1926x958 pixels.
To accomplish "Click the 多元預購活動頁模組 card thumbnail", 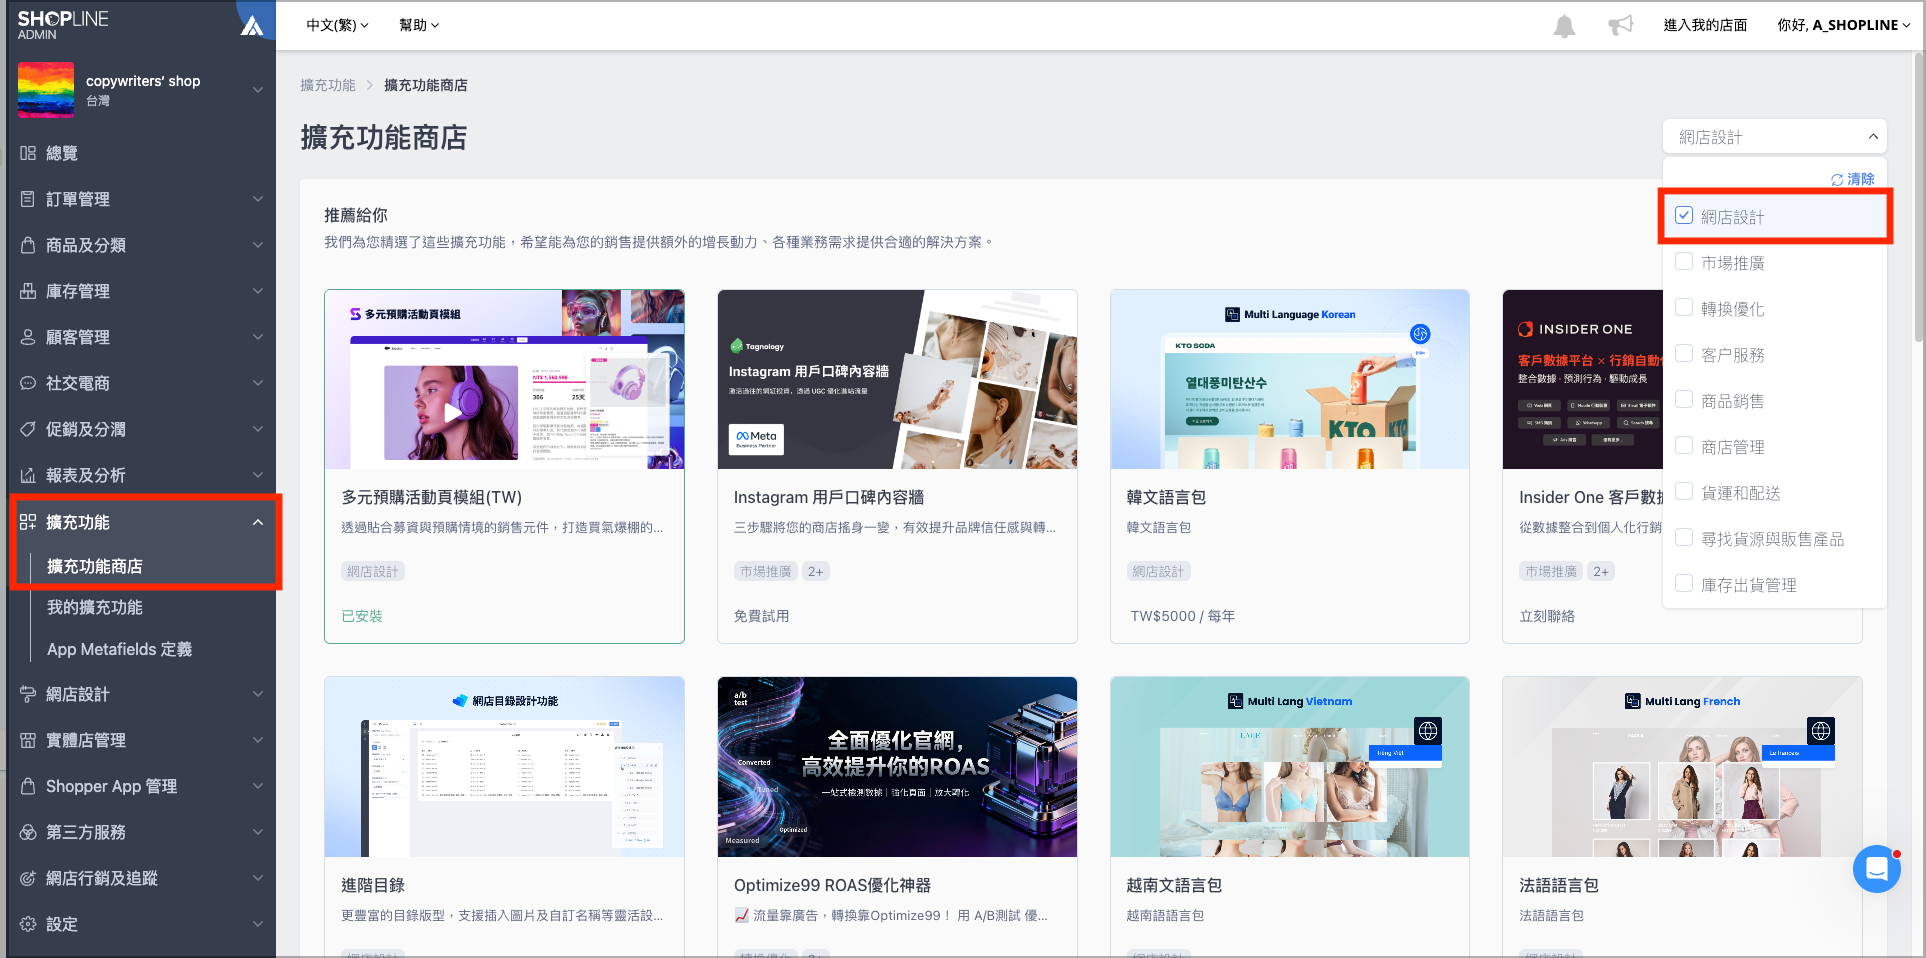I will 504,379.
